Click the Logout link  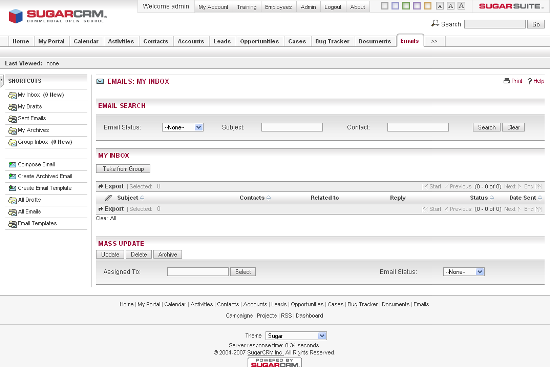tap(333, 7)
